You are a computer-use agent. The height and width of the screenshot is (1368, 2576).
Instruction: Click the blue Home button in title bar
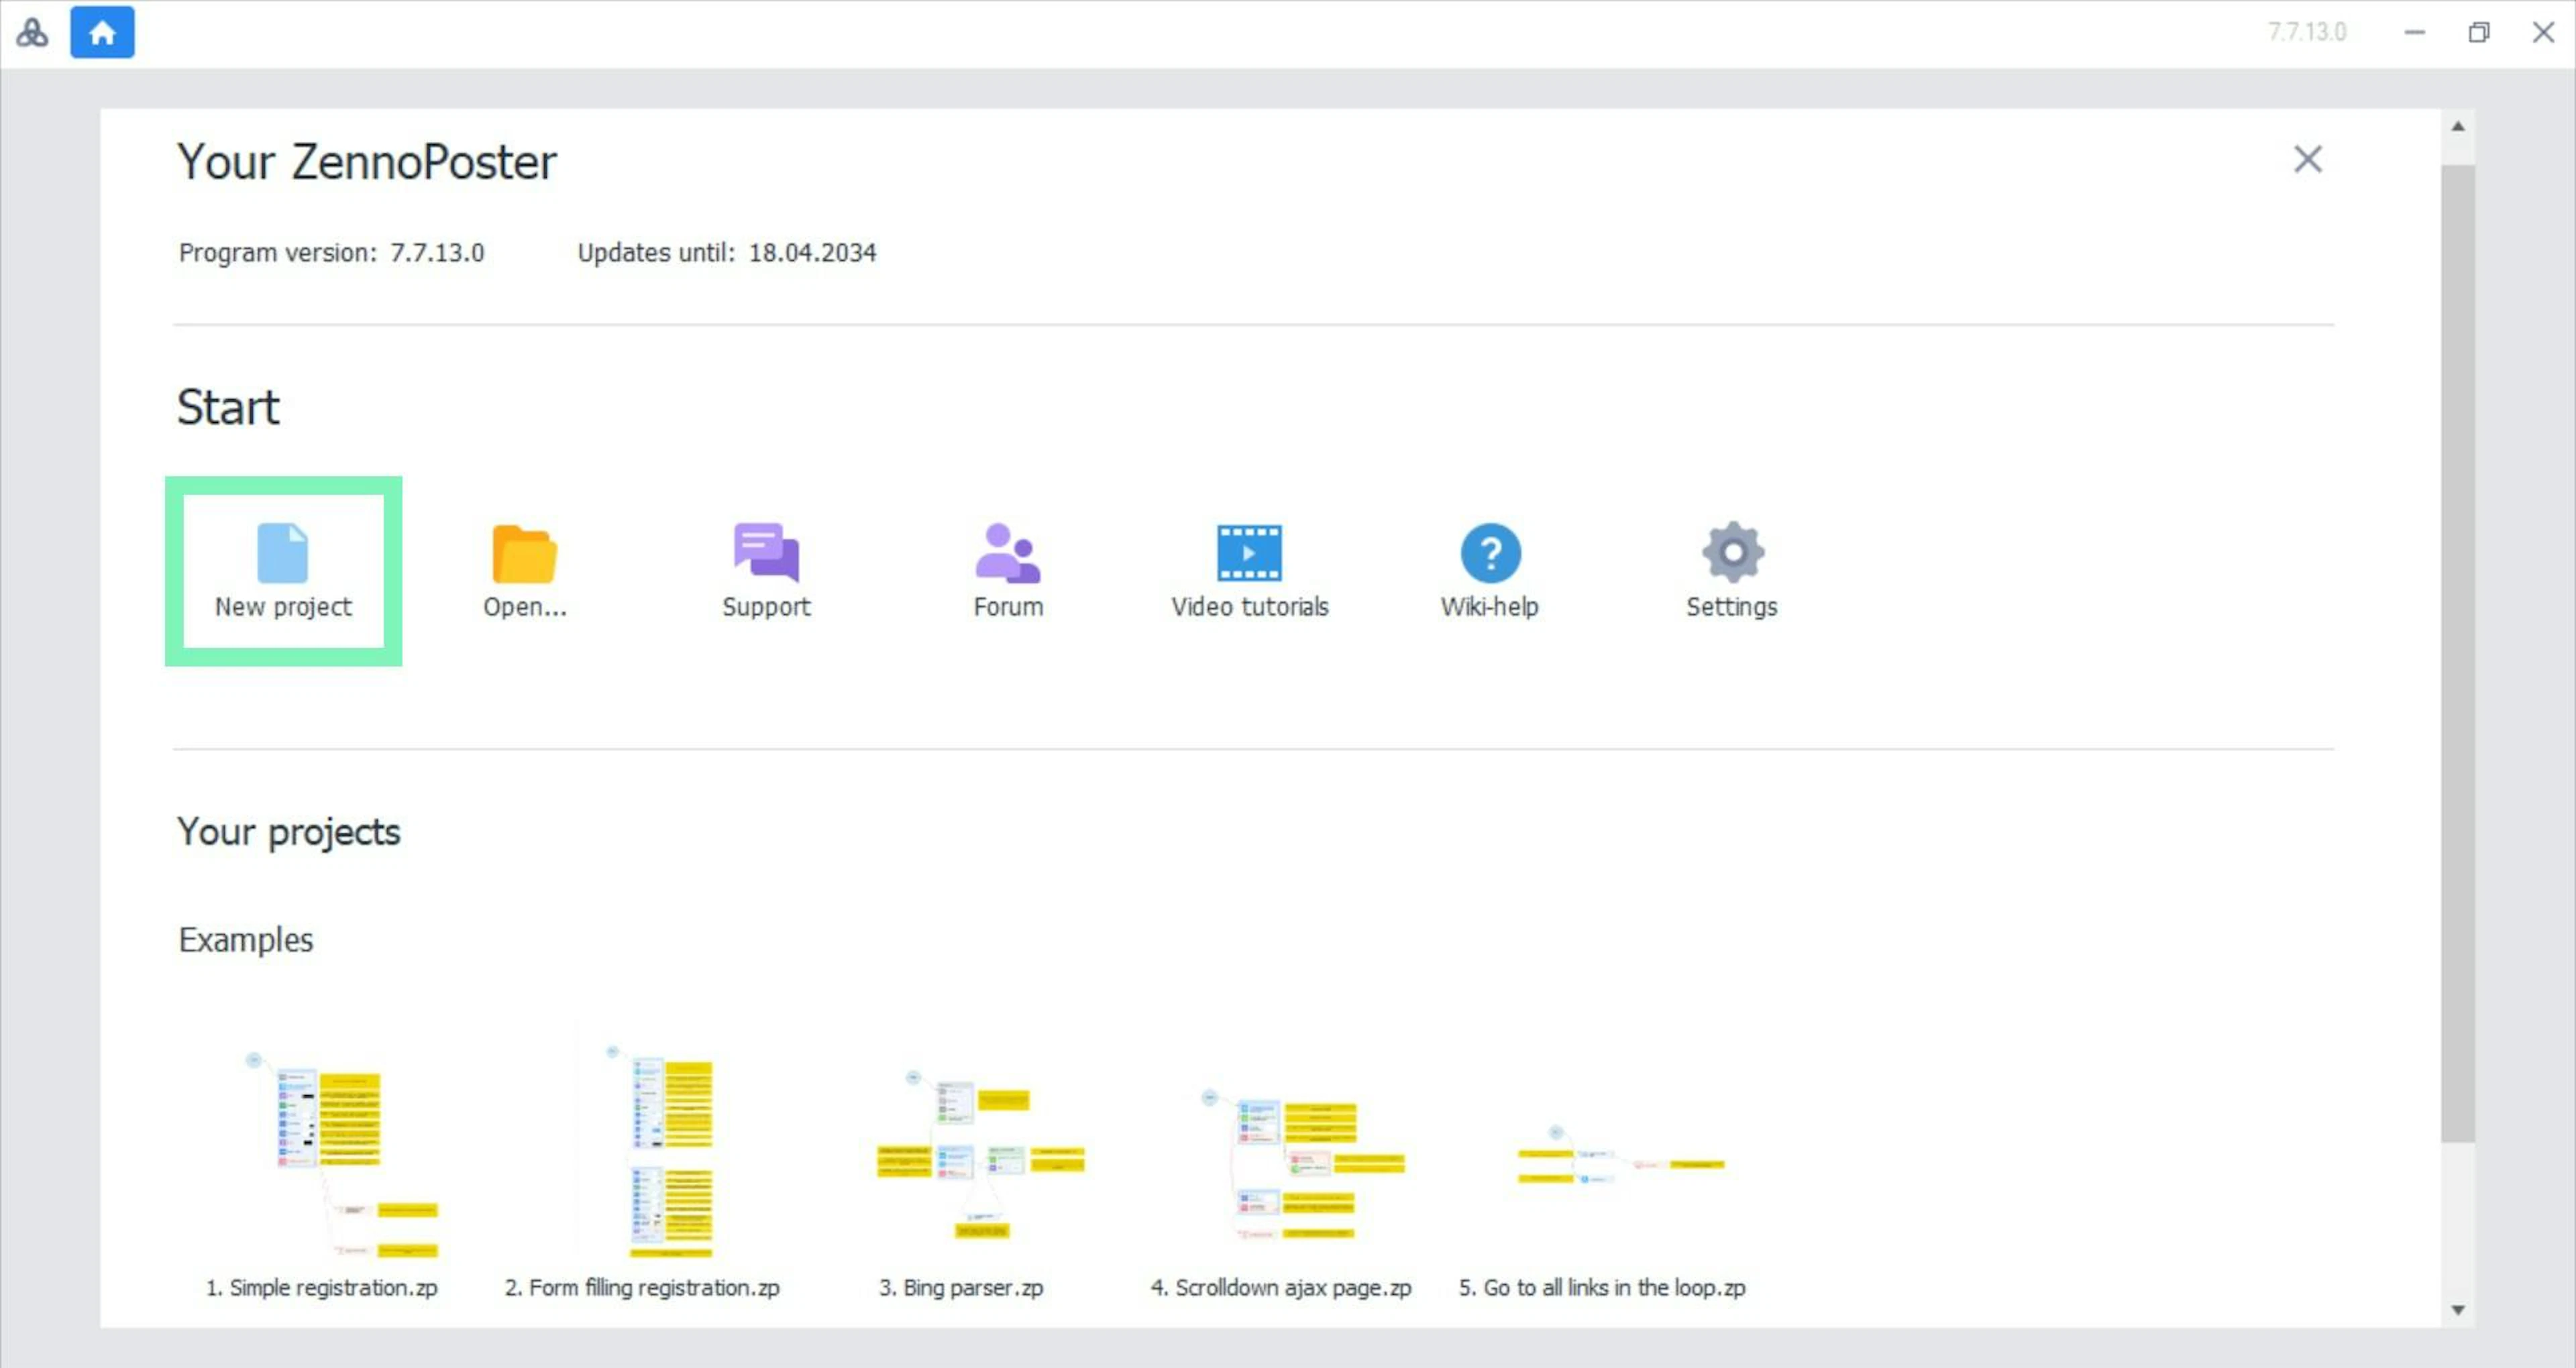102,33
